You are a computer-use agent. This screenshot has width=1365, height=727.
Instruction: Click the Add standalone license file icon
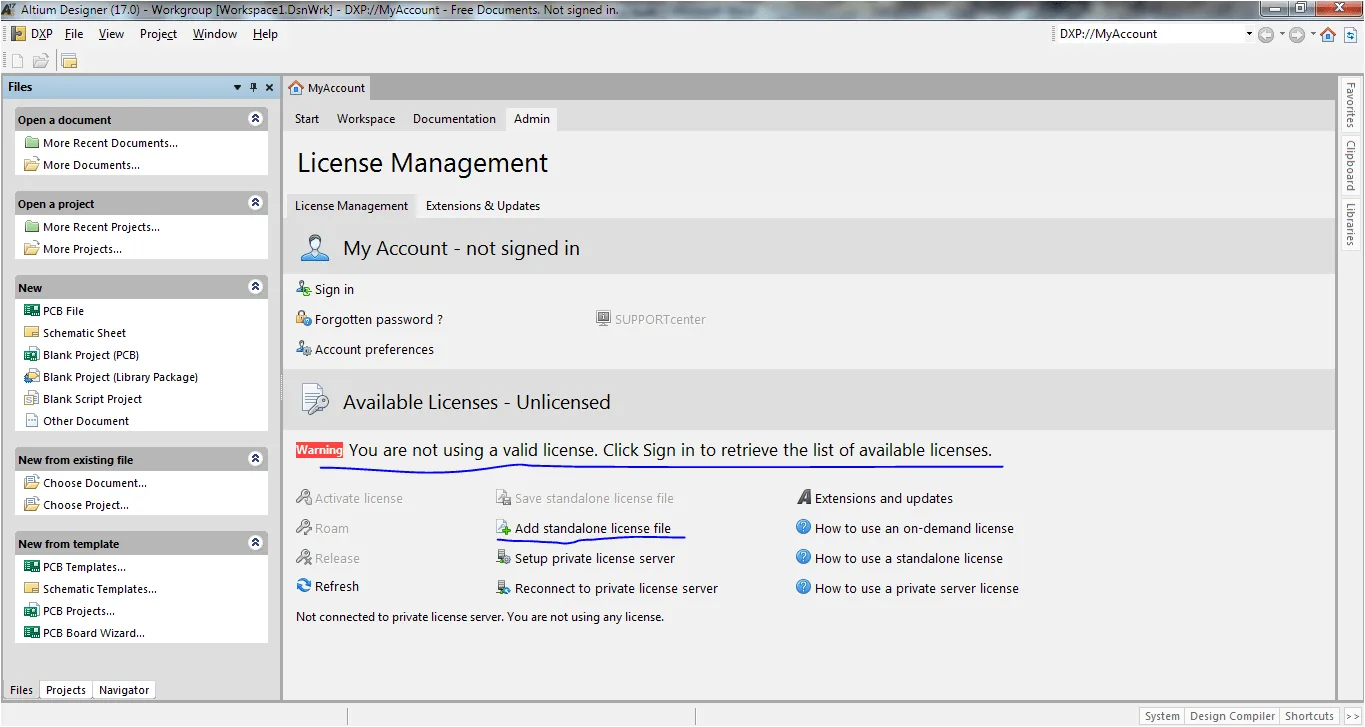(x=504, y=528)
